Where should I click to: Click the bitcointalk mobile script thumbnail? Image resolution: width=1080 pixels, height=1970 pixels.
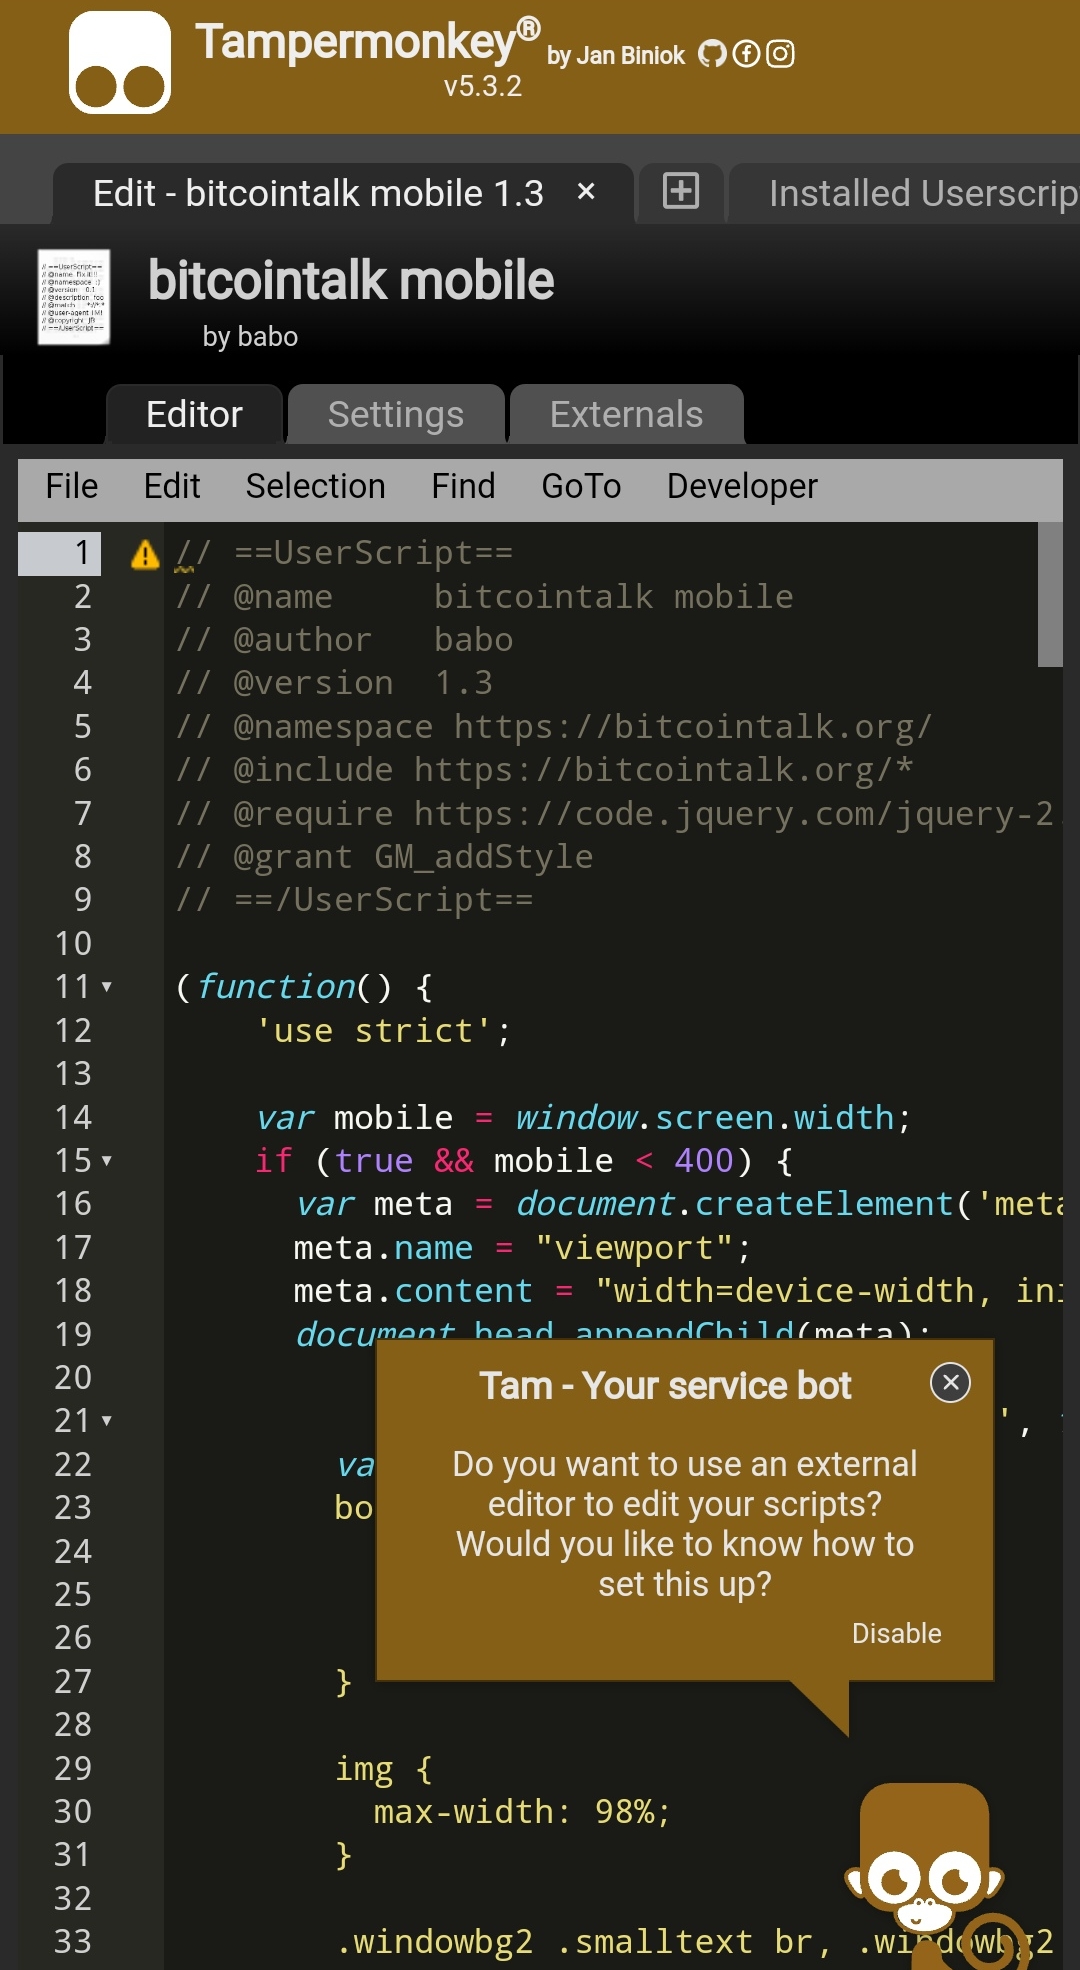(x=74, y=297)
